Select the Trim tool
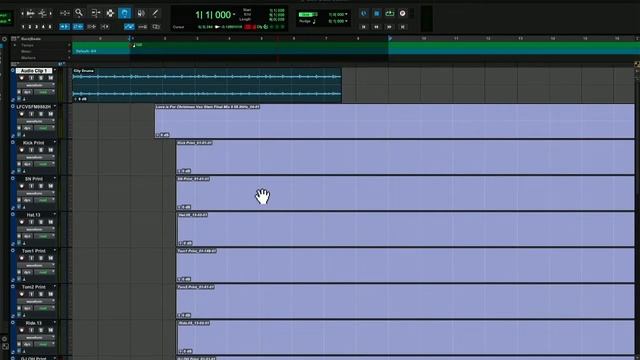The height and width of the screenshot is (360, 640). tap(96, 13)
